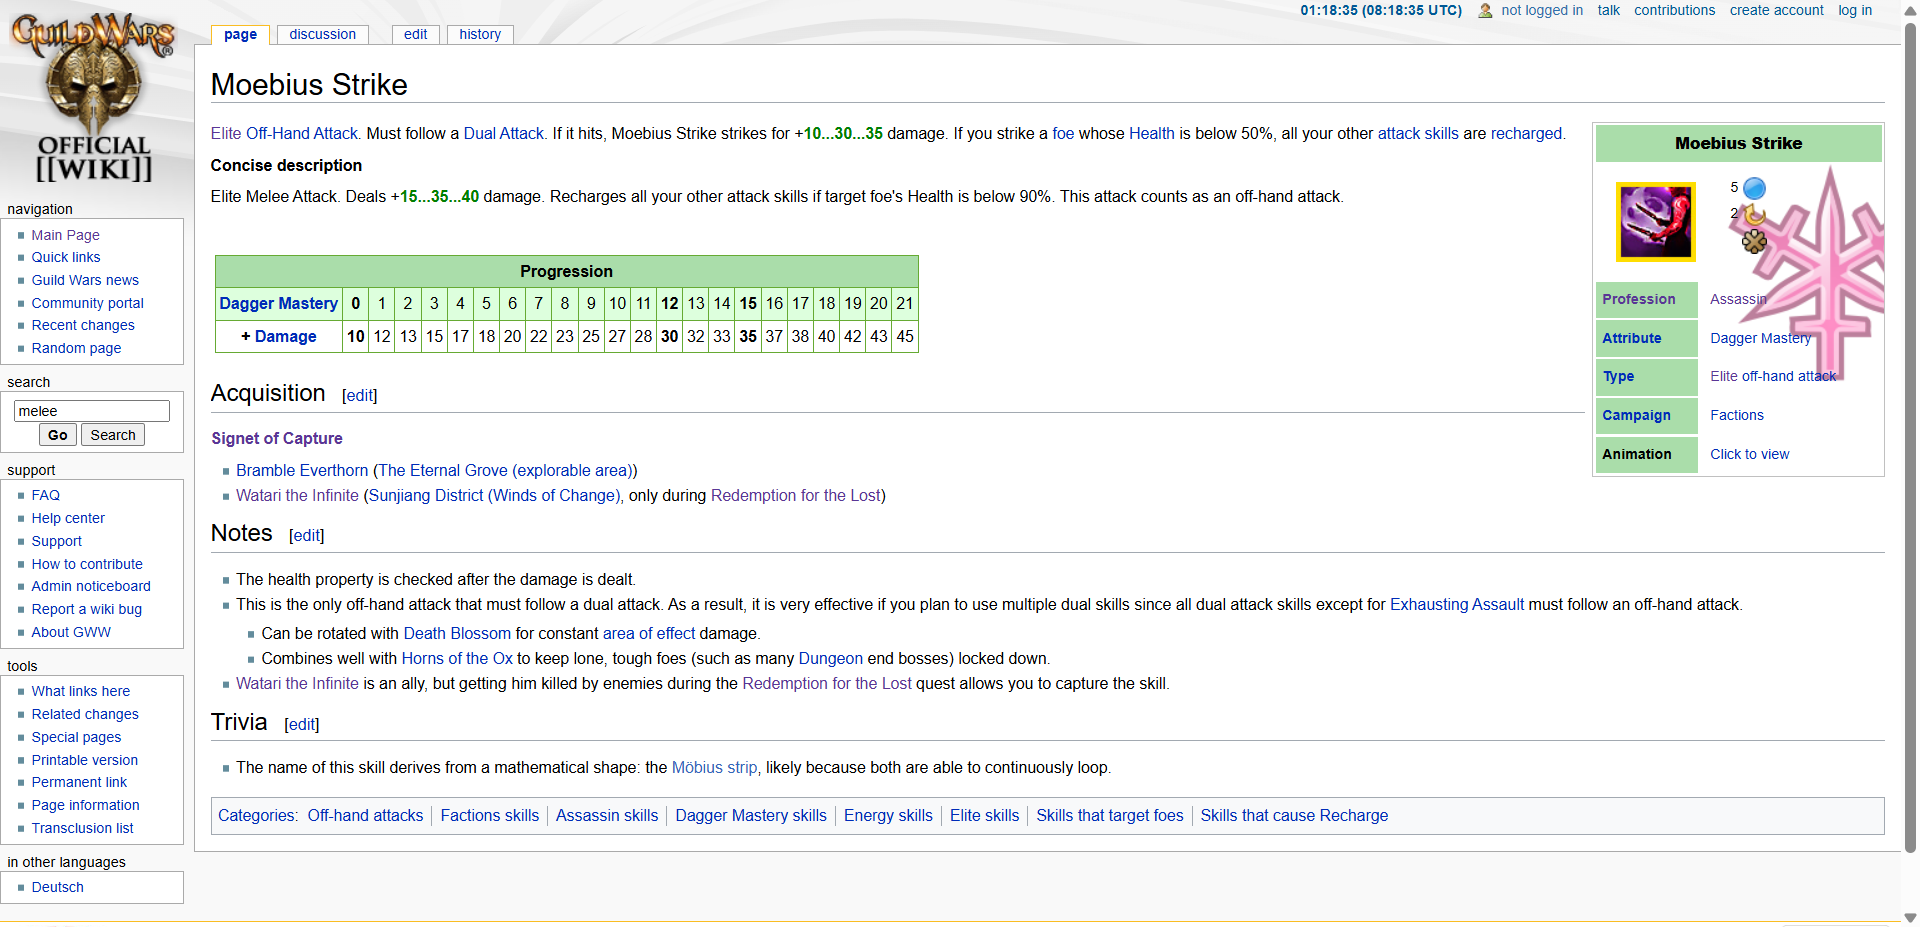1920x927 pixels.
Task: Open Random page link
Action: click(76, 348)
